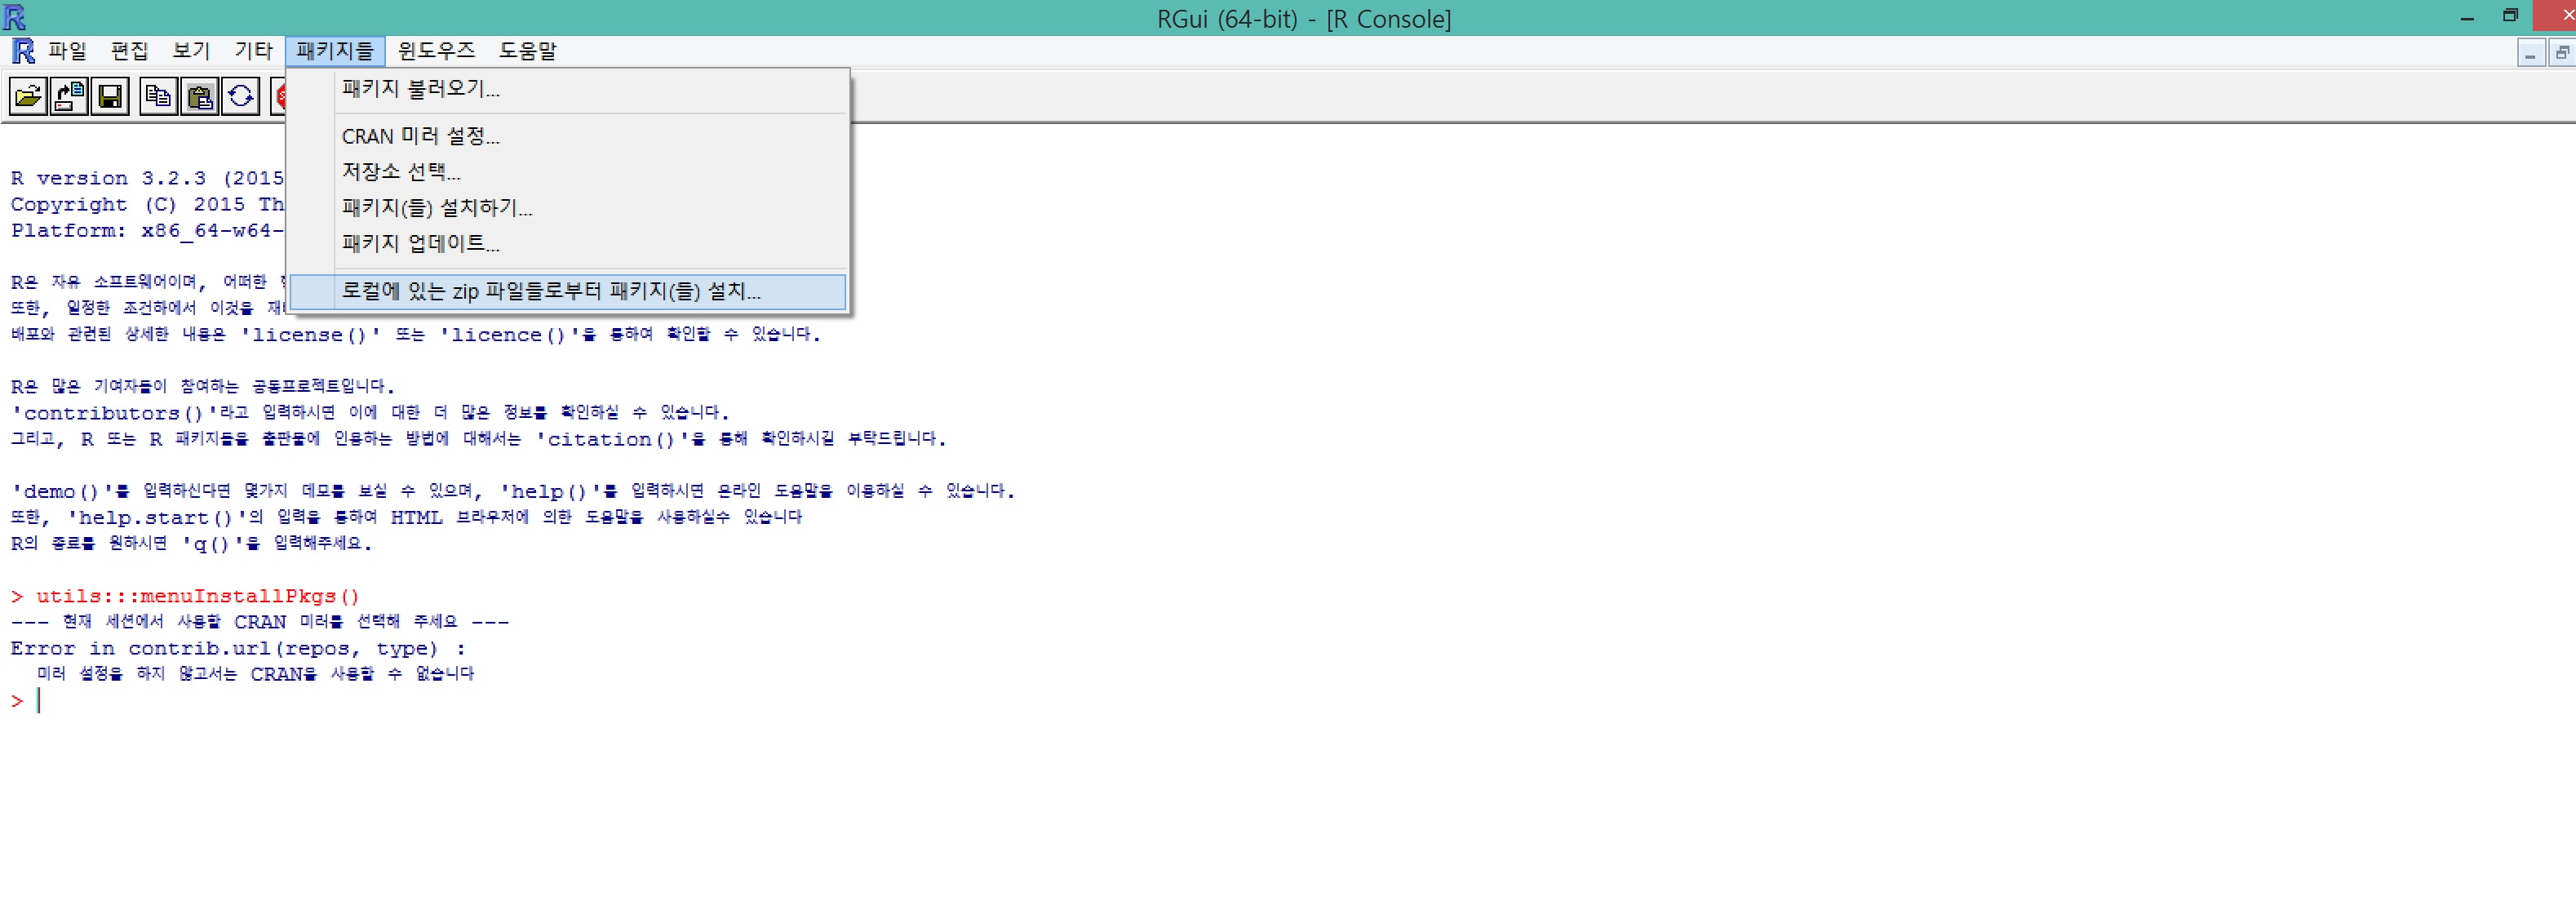The height and width of the screenshot is (919, 2576).
Task: Minimize the RGui main window
Action: [x=2467, y=18]
